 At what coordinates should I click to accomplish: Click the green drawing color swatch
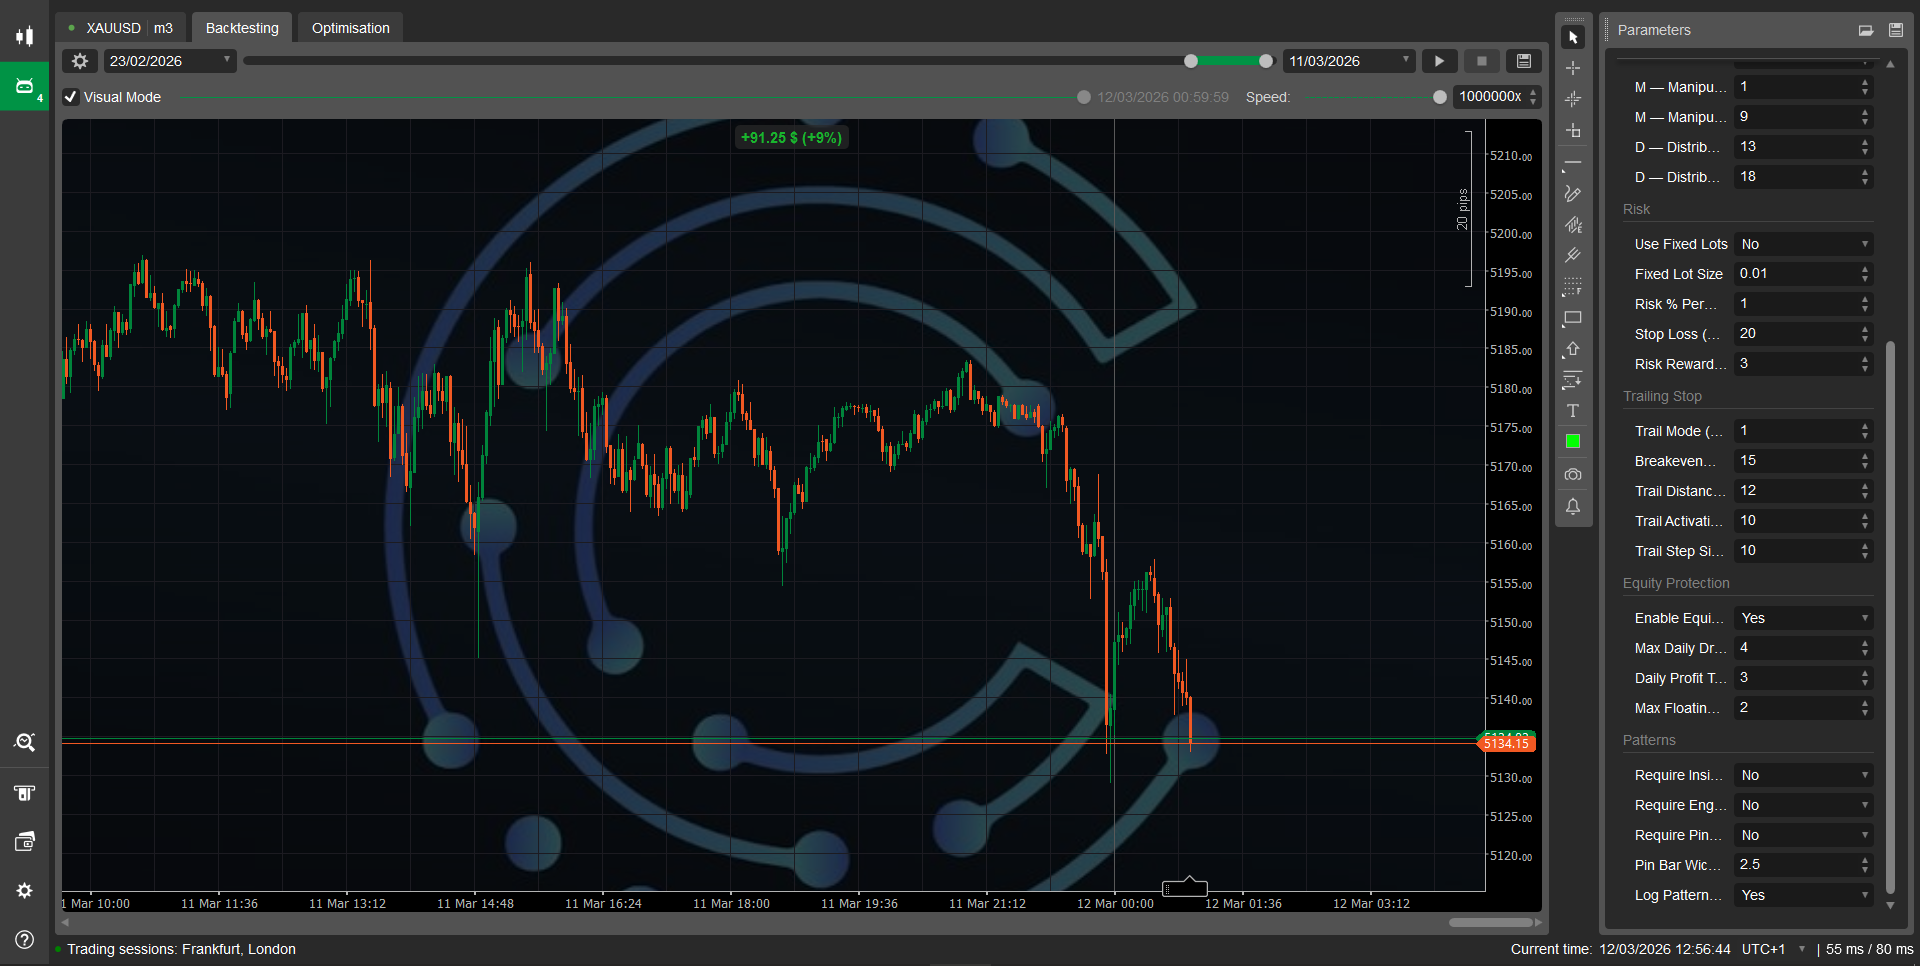(x=1573, y=442)
